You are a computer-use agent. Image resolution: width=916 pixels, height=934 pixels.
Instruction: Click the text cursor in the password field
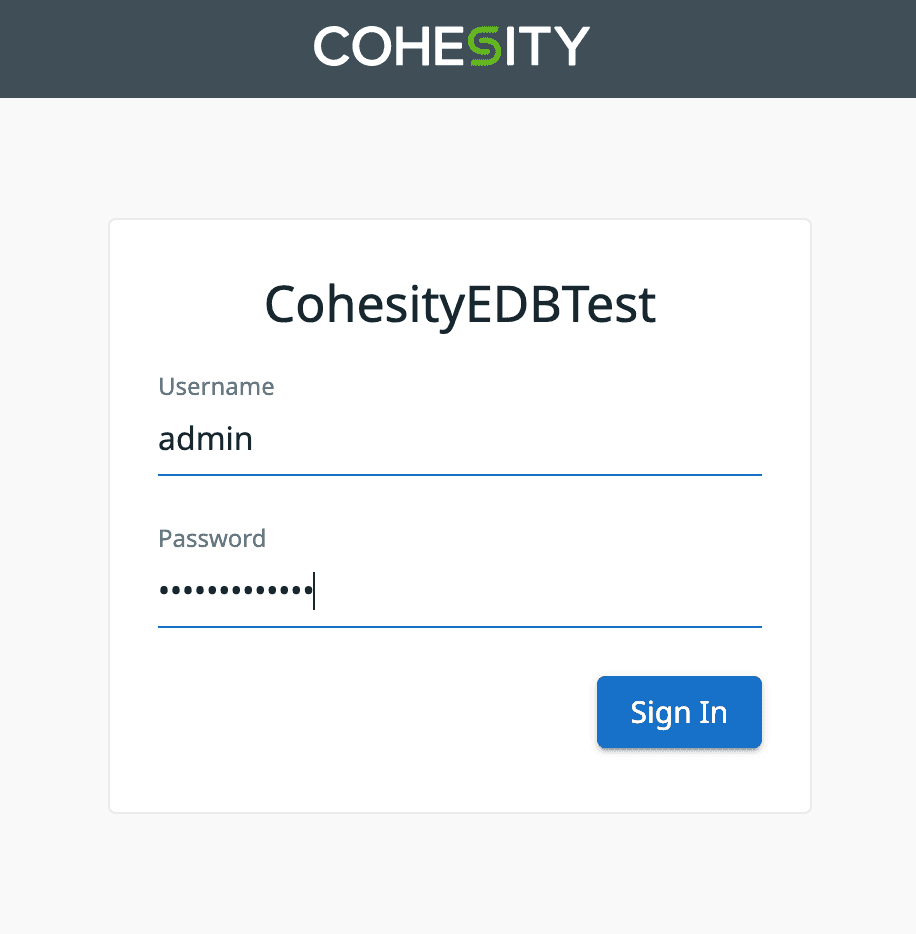pyautogui.click(x=314, y=591)
